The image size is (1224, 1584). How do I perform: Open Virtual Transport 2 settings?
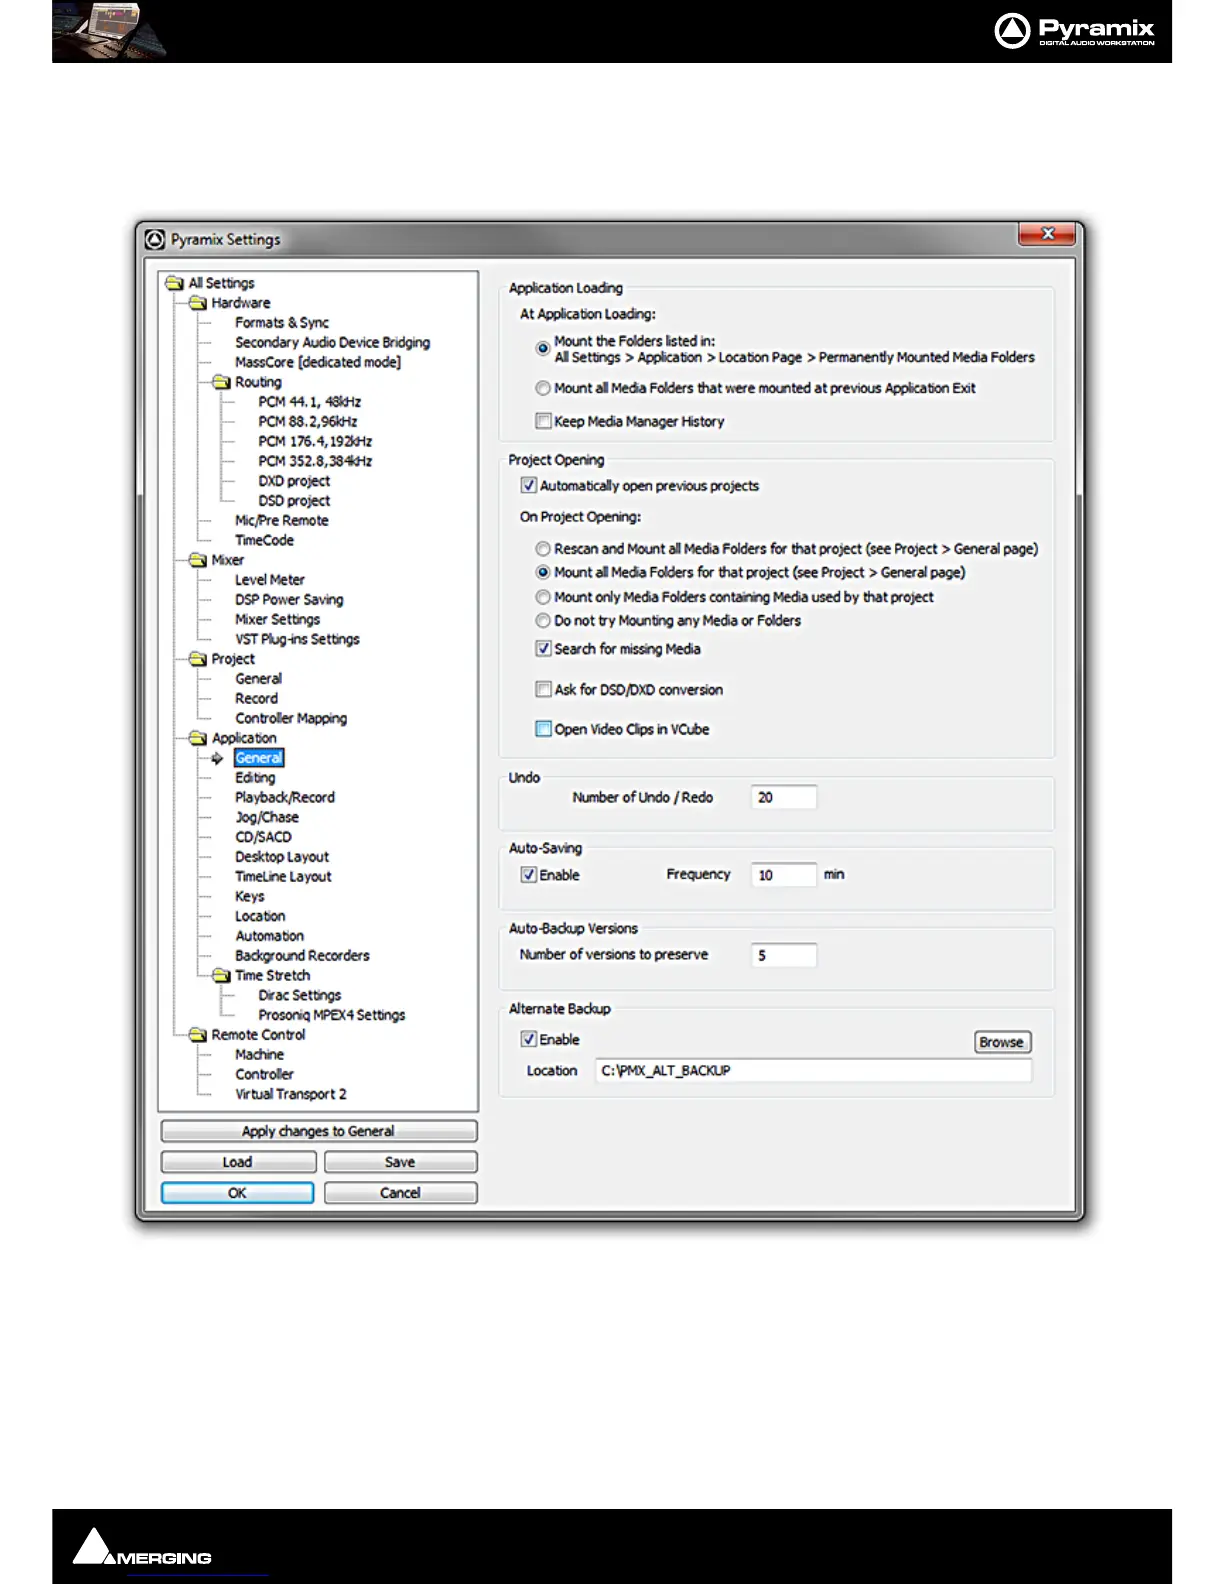pos(290,1094)
